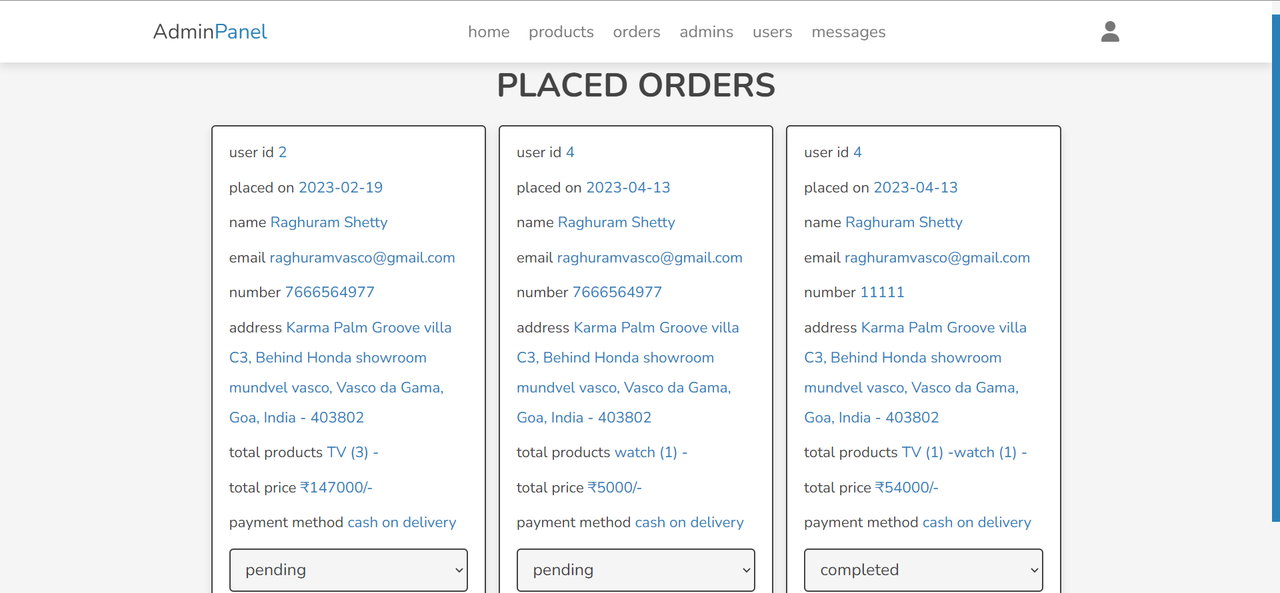Click placed on date 2023-02-19
Screen dimensions: 1280x593
pyautogui.click(x=341, y=187)
